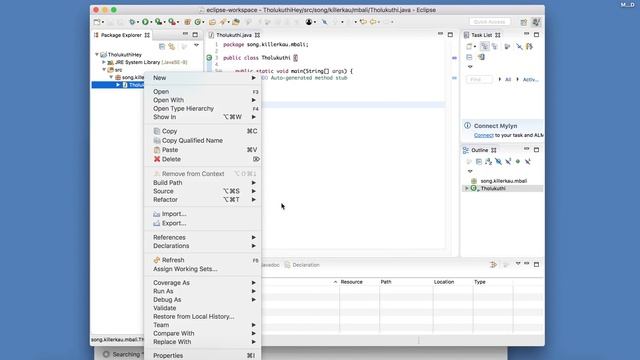This screenshot has width=640, height=360.
Task: Toggle Scheduled view in Task List
Action: tap(494, 47)
